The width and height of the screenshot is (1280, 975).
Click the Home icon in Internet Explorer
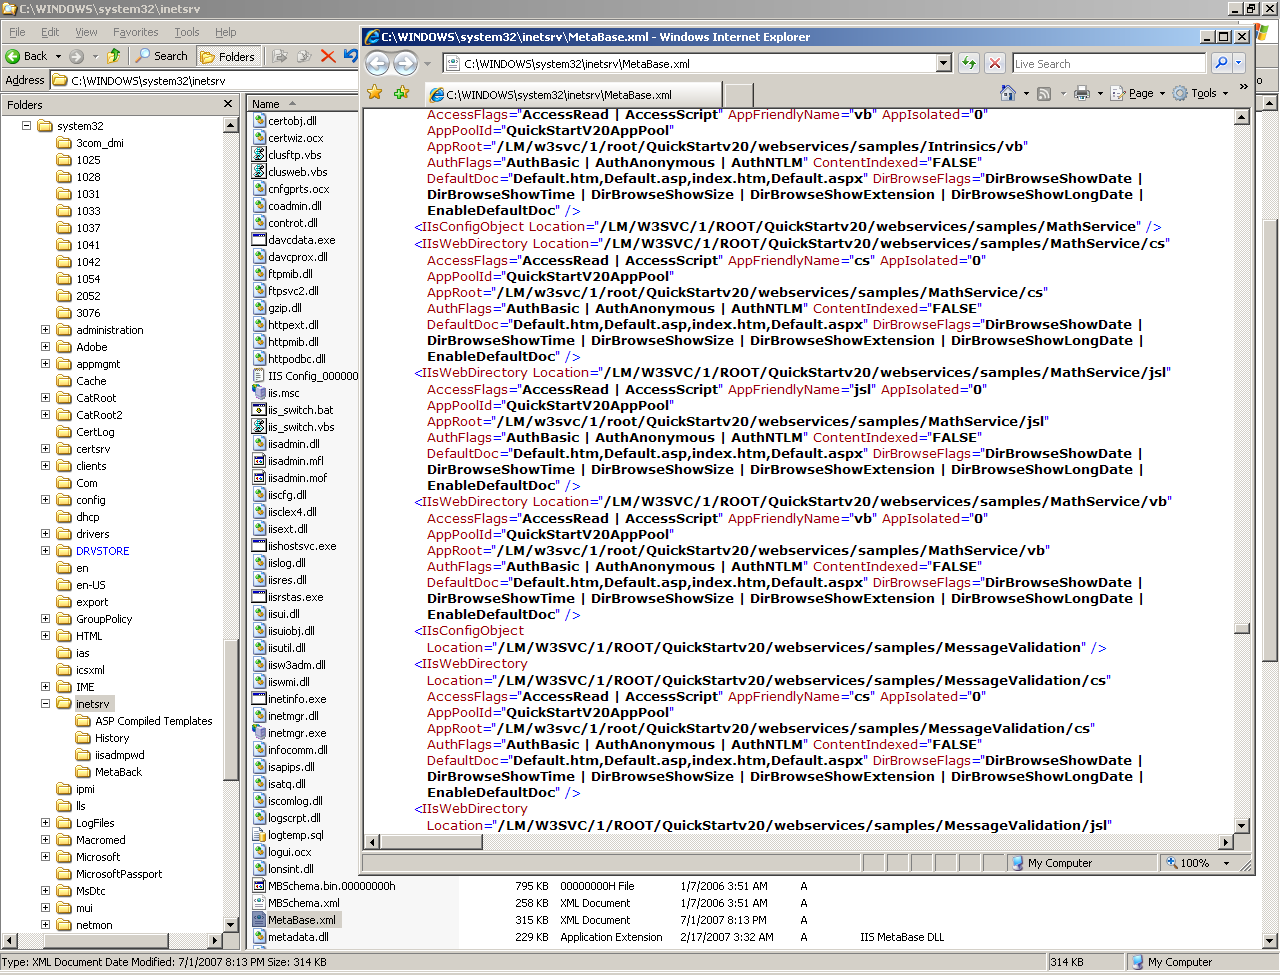pyautogui.click(x=1008, y=93)
